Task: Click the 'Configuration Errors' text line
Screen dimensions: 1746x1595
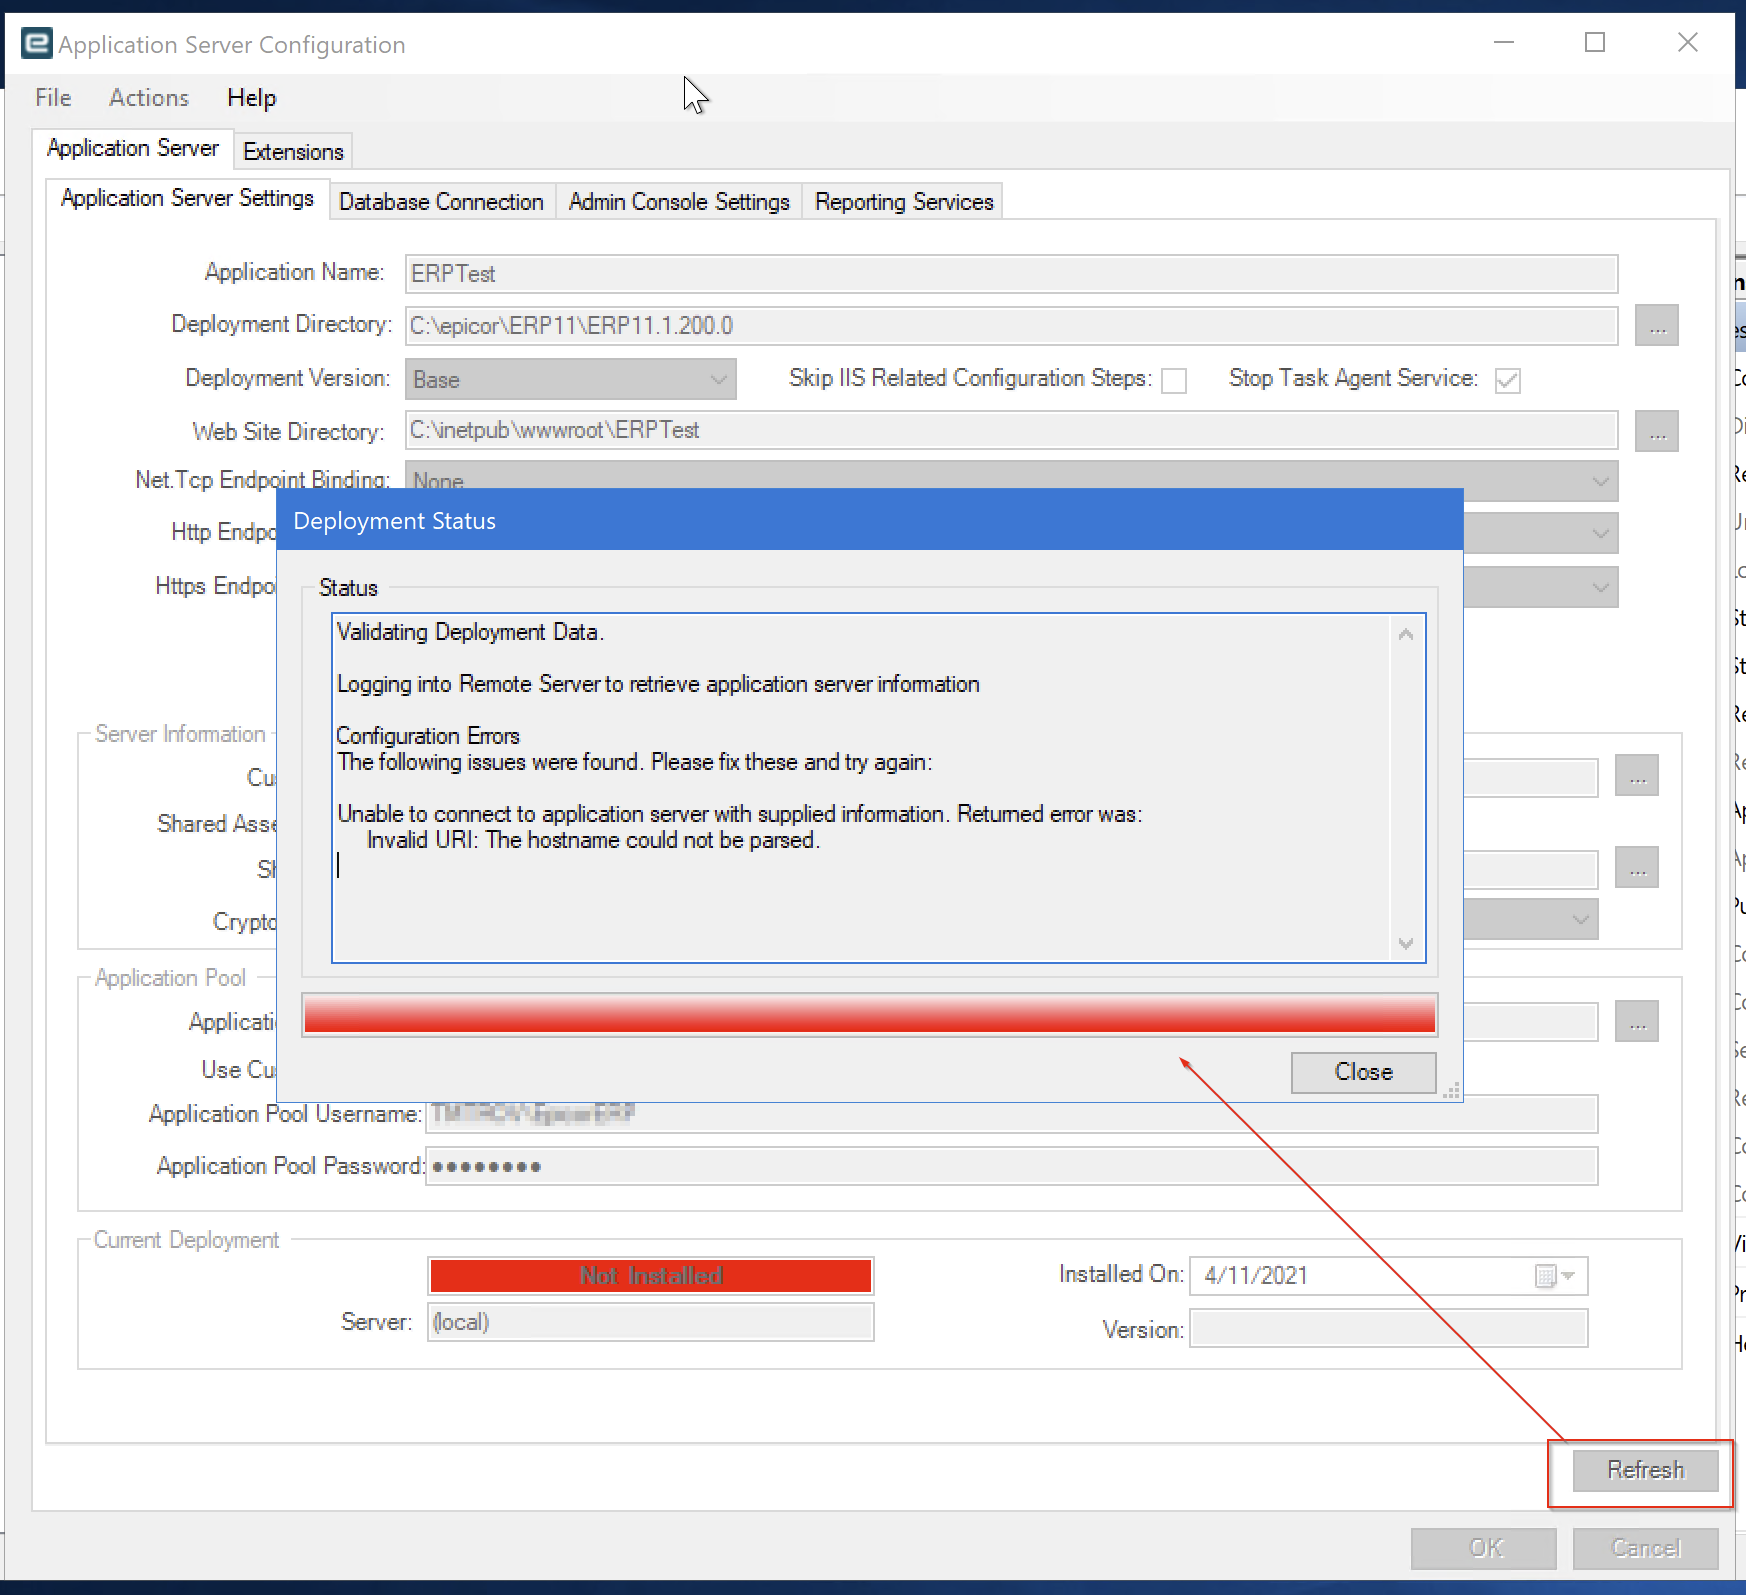Action: coord(428,736)
